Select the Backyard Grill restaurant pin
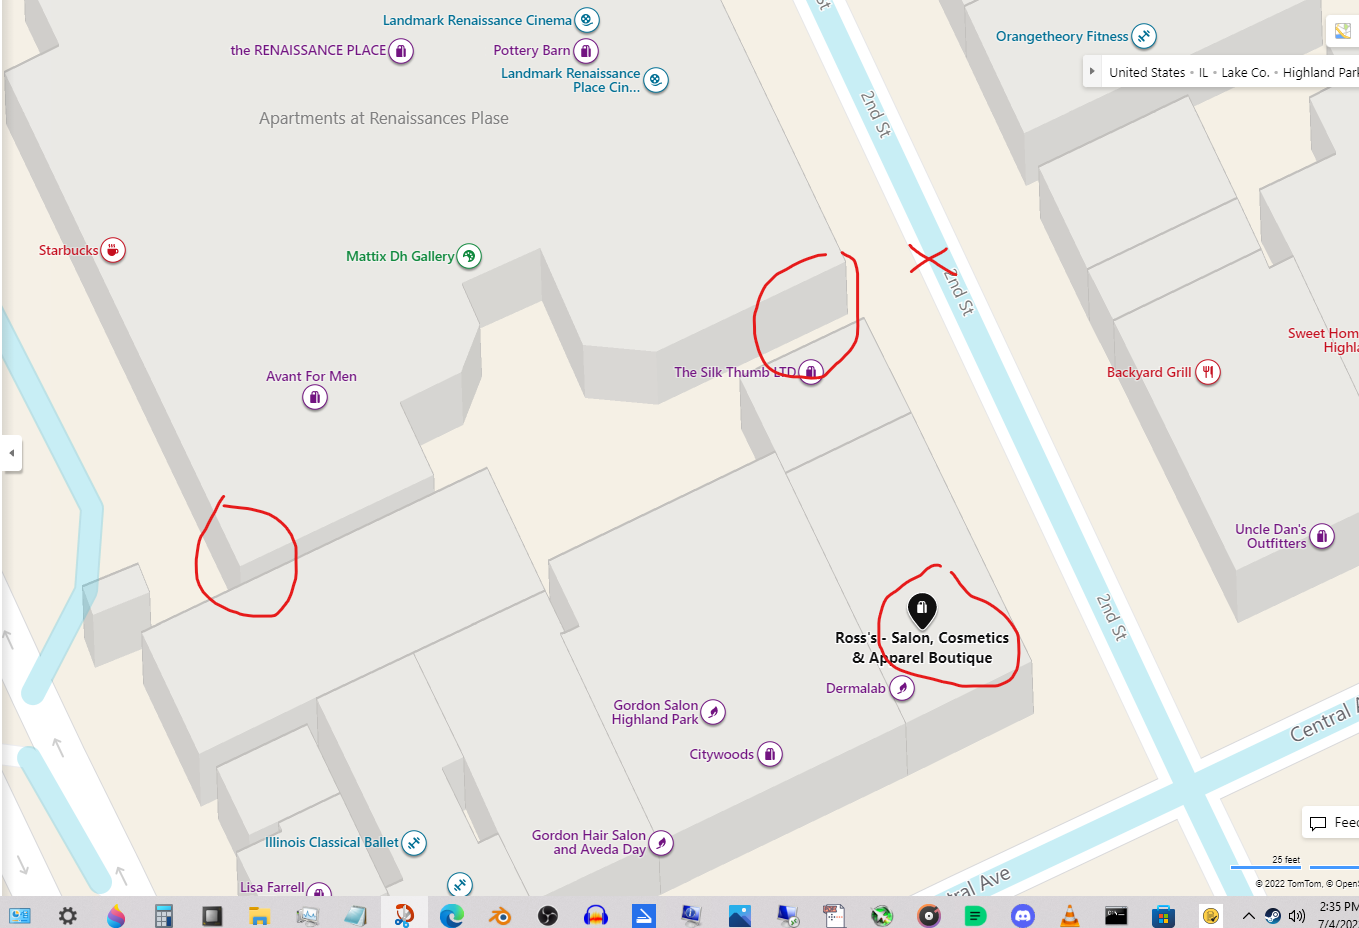 point(1208,372)
